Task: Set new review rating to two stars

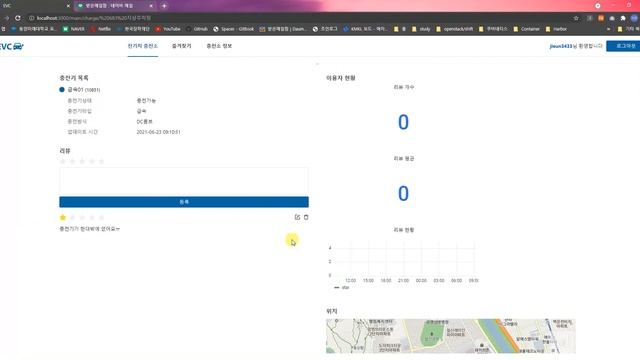Action: point(73,162)
